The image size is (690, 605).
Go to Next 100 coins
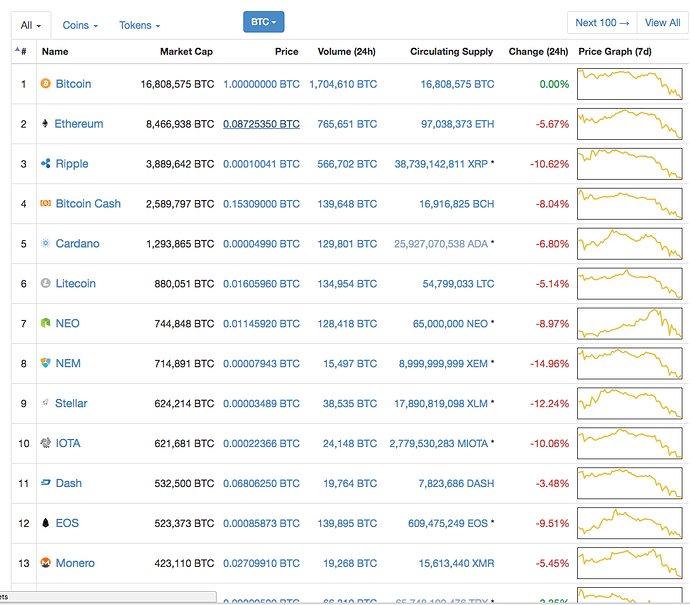(x=602, y=22)
